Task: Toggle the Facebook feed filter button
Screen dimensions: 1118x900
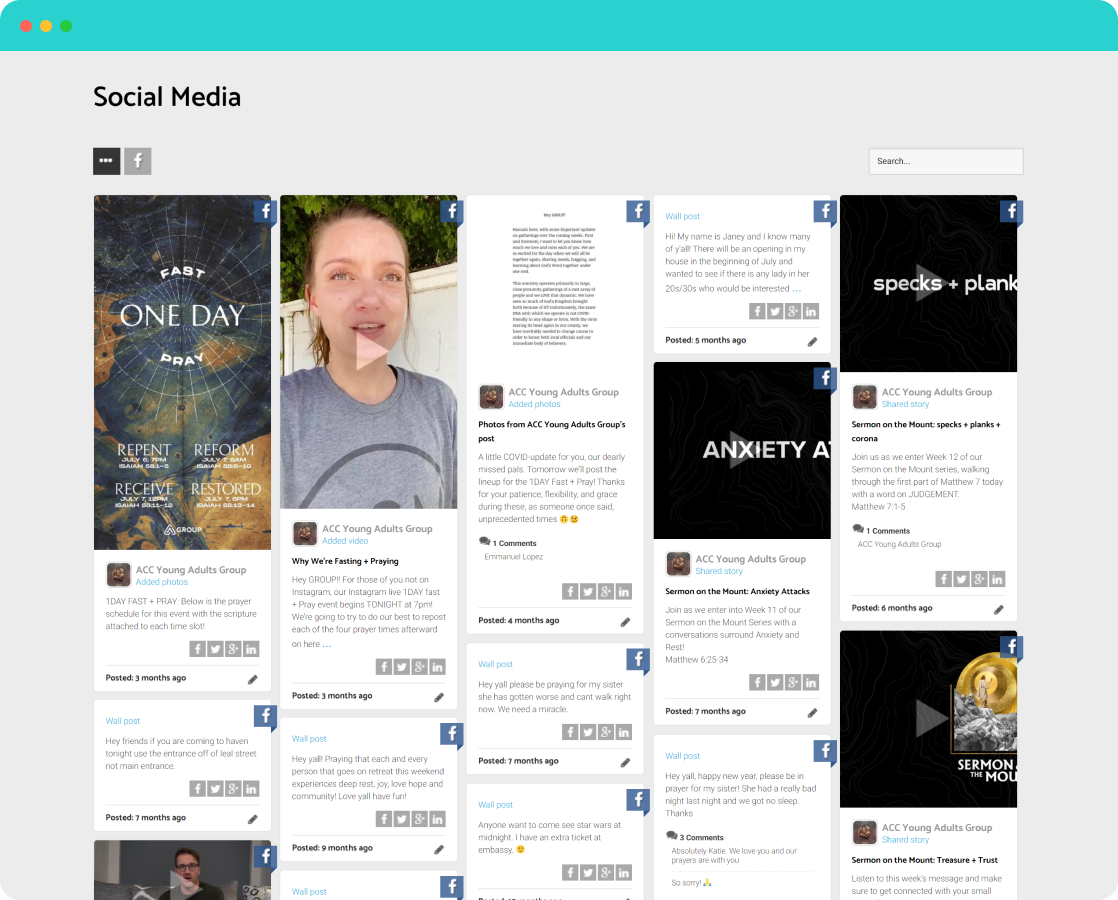Action: (138, 161)
